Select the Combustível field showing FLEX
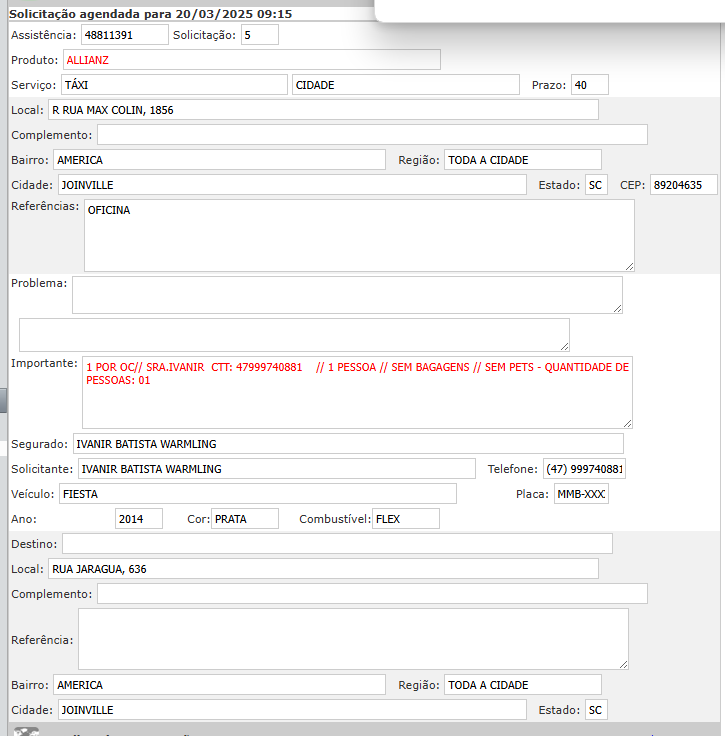 point(405,519)
